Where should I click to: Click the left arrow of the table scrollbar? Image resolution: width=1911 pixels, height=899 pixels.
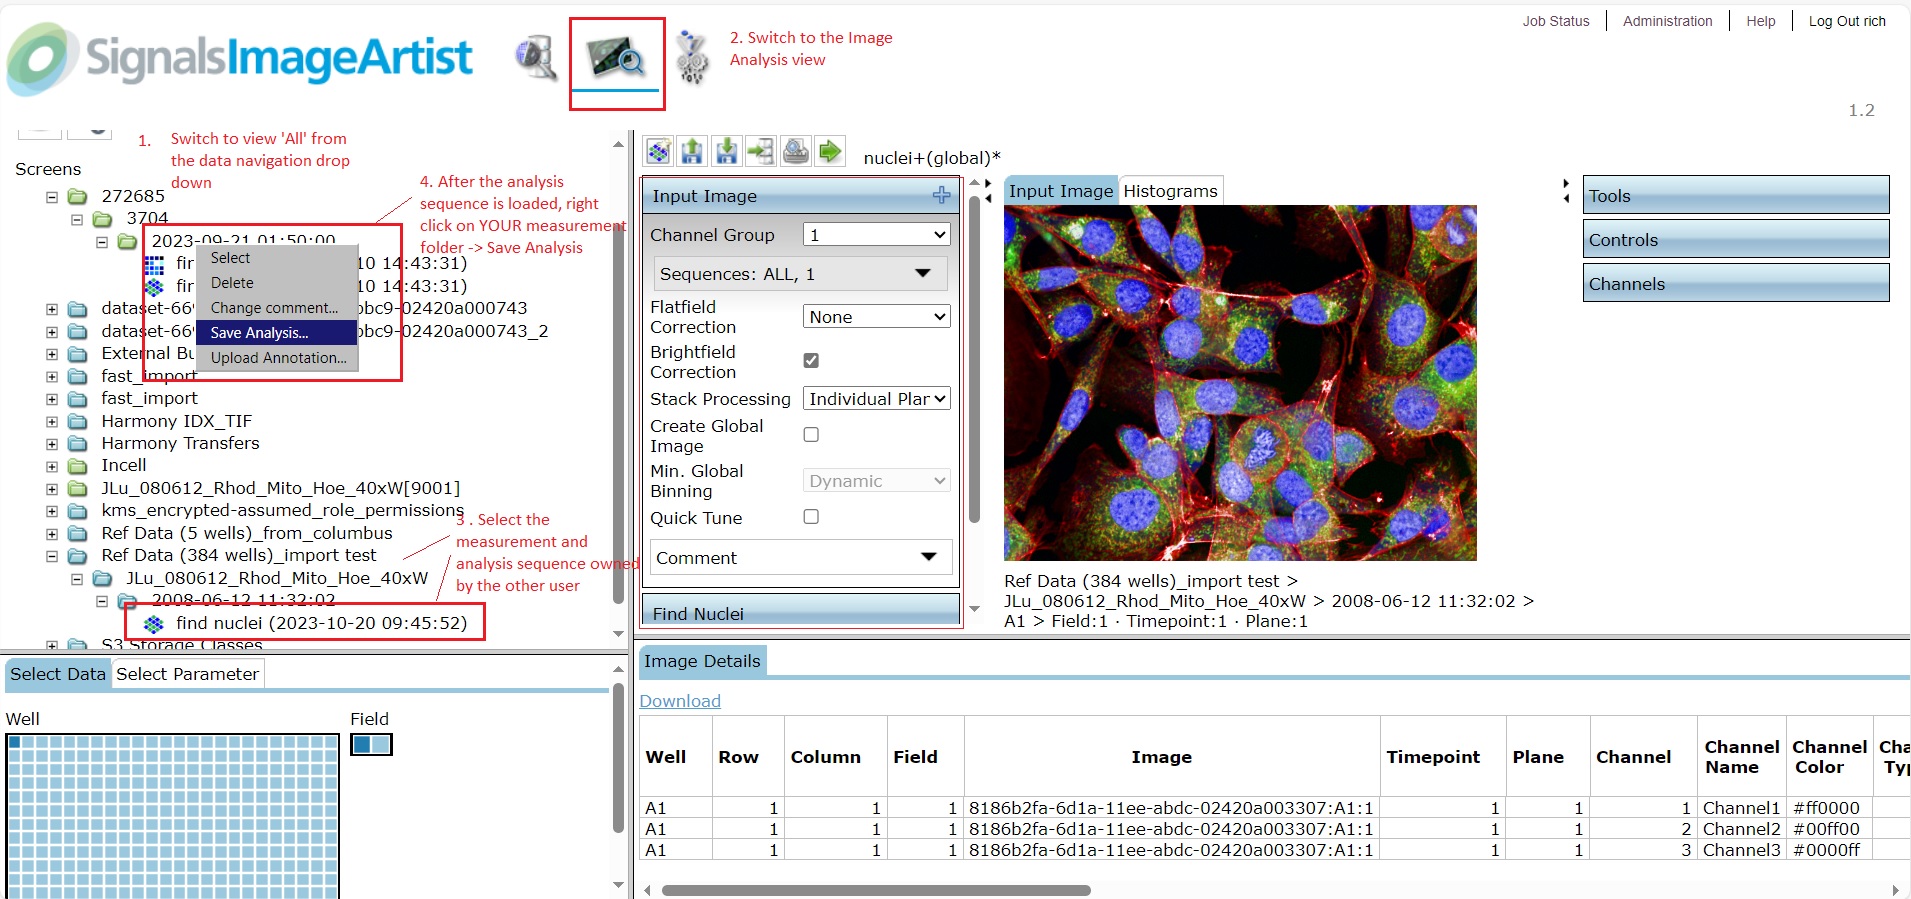click(647, 890)
